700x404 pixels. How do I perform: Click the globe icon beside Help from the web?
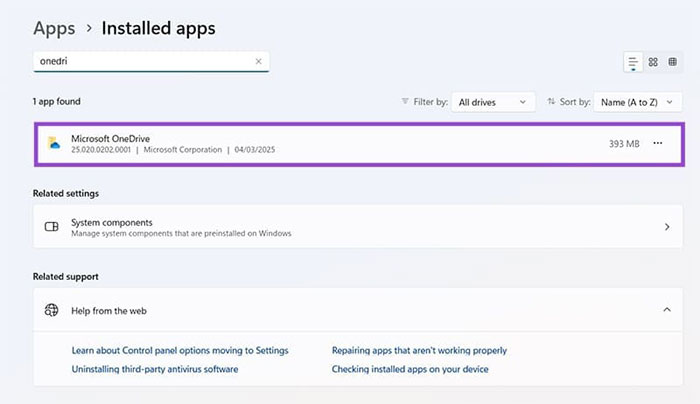[x=52, y=311]
